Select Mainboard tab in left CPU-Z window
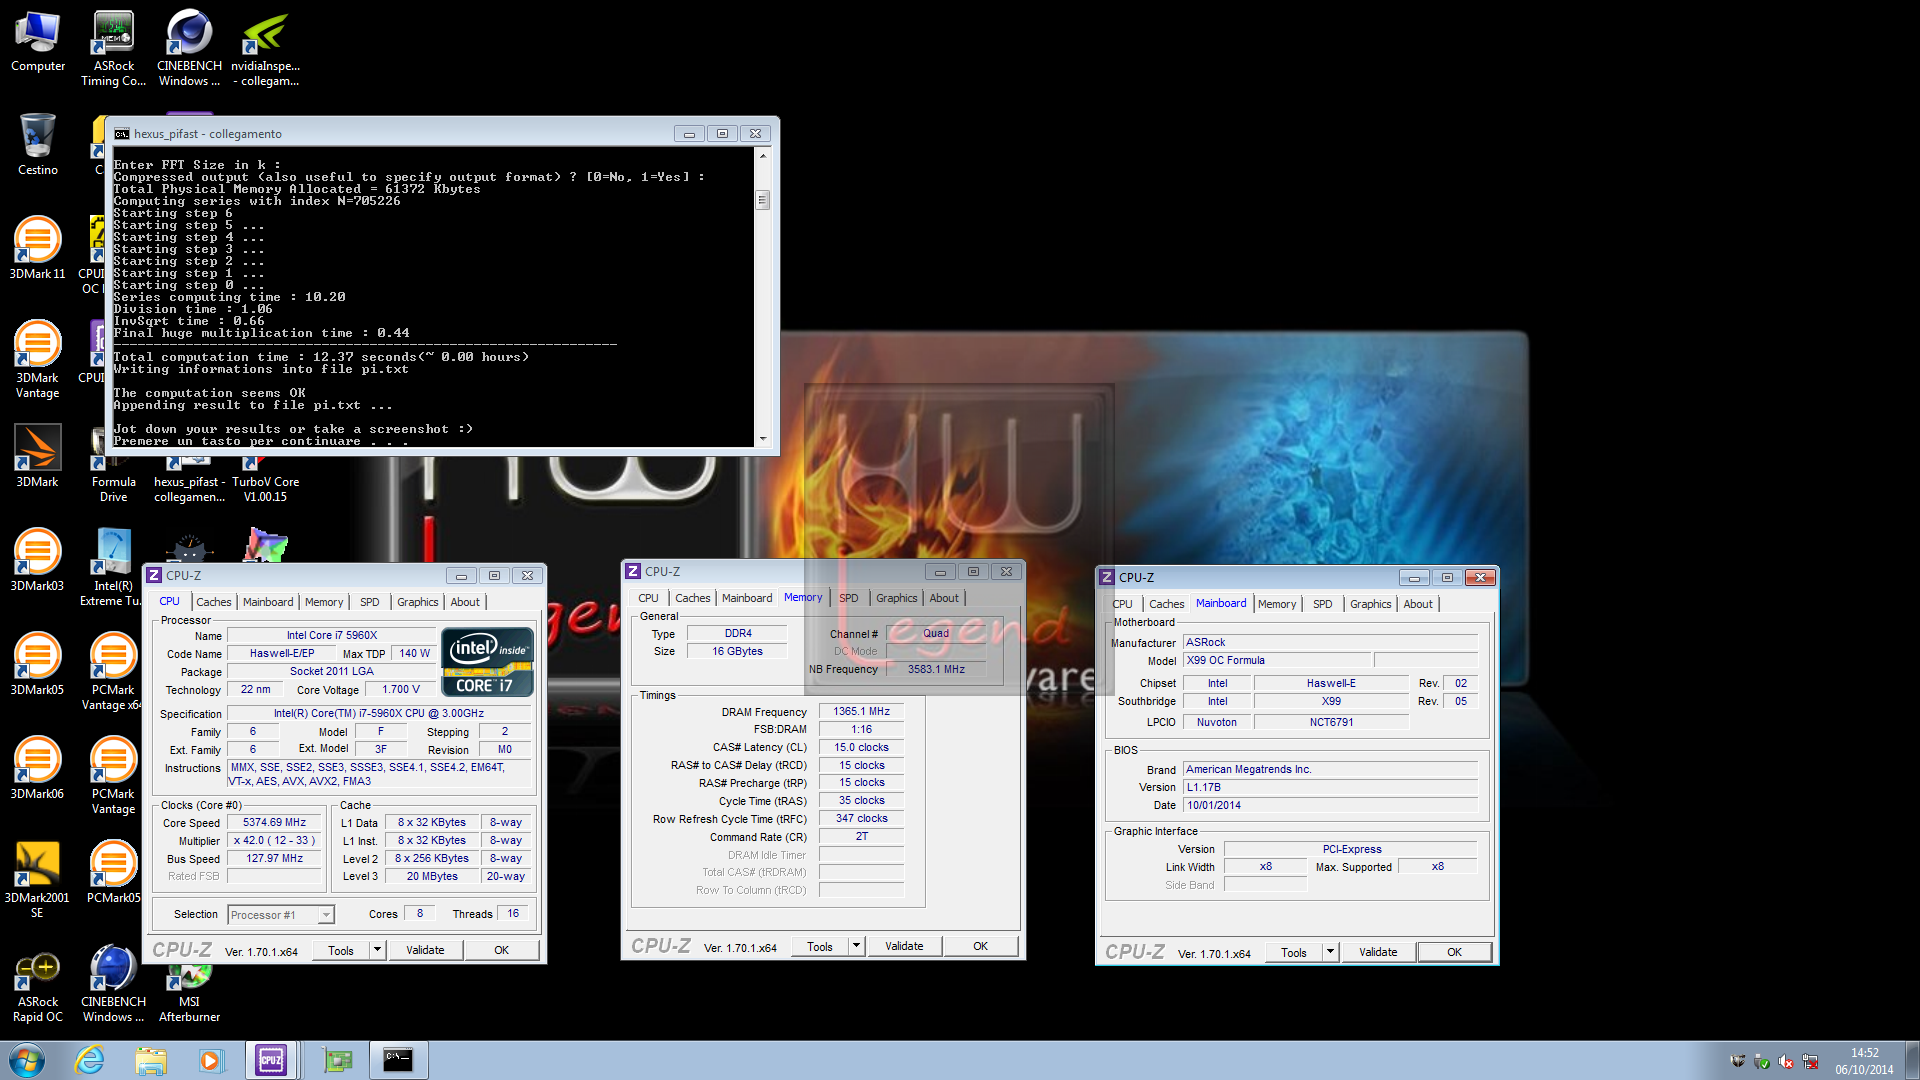1920x1080 pixels. (x=268, y=602)
